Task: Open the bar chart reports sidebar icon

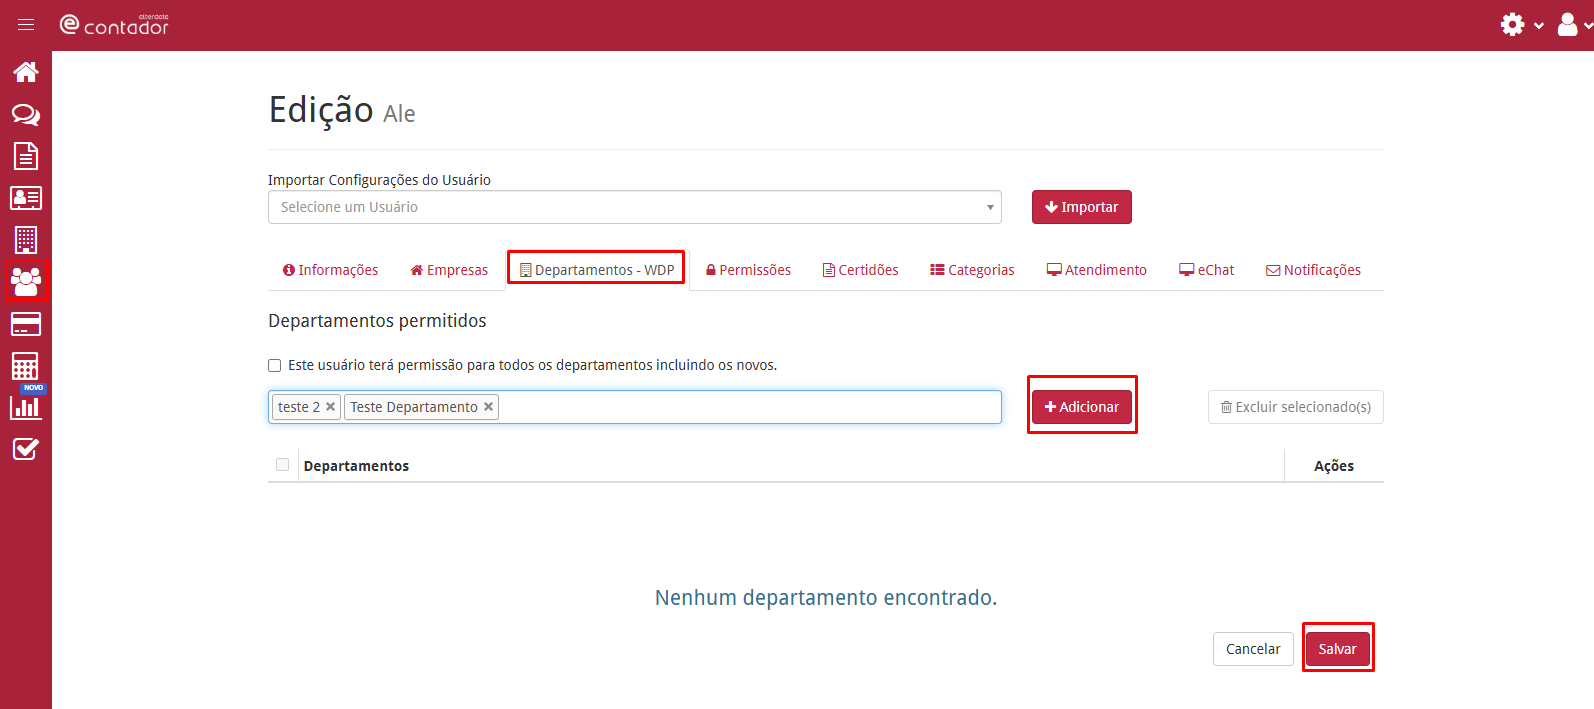Action: coord(26,407)
